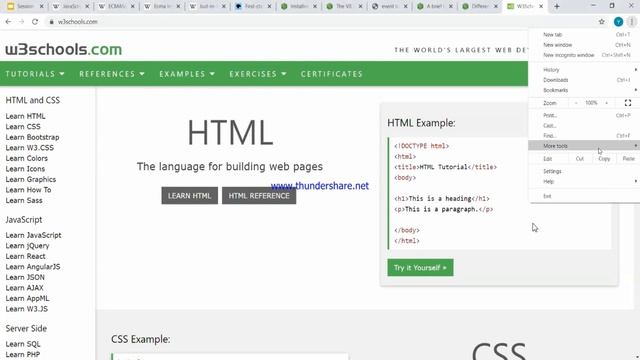Open Learn React in sidebar

pyautogui.click(x=25, y=256)
